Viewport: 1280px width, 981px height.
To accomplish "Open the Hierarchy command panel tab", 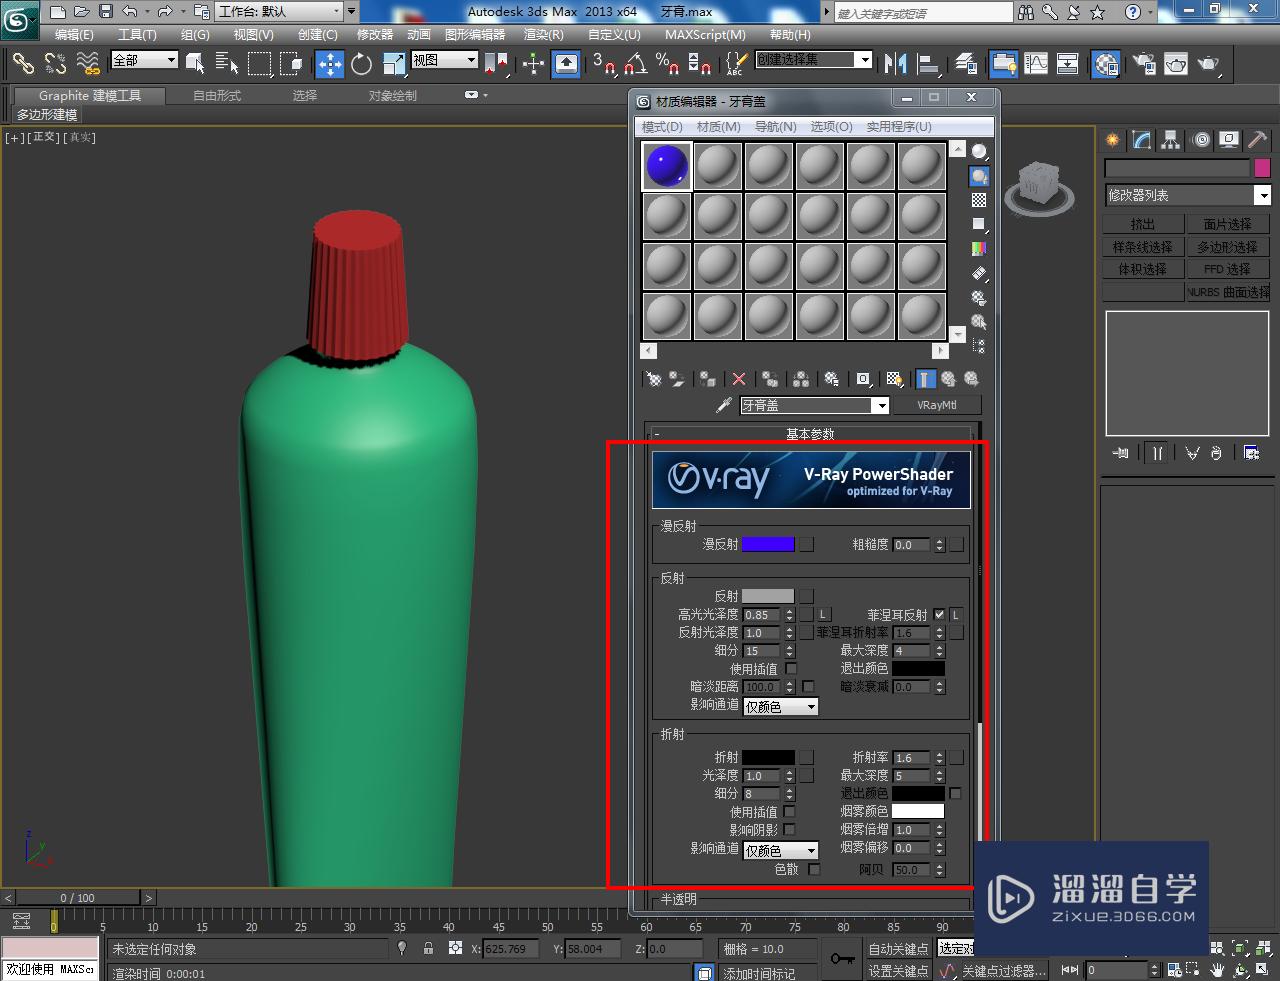I will 1170,140.
